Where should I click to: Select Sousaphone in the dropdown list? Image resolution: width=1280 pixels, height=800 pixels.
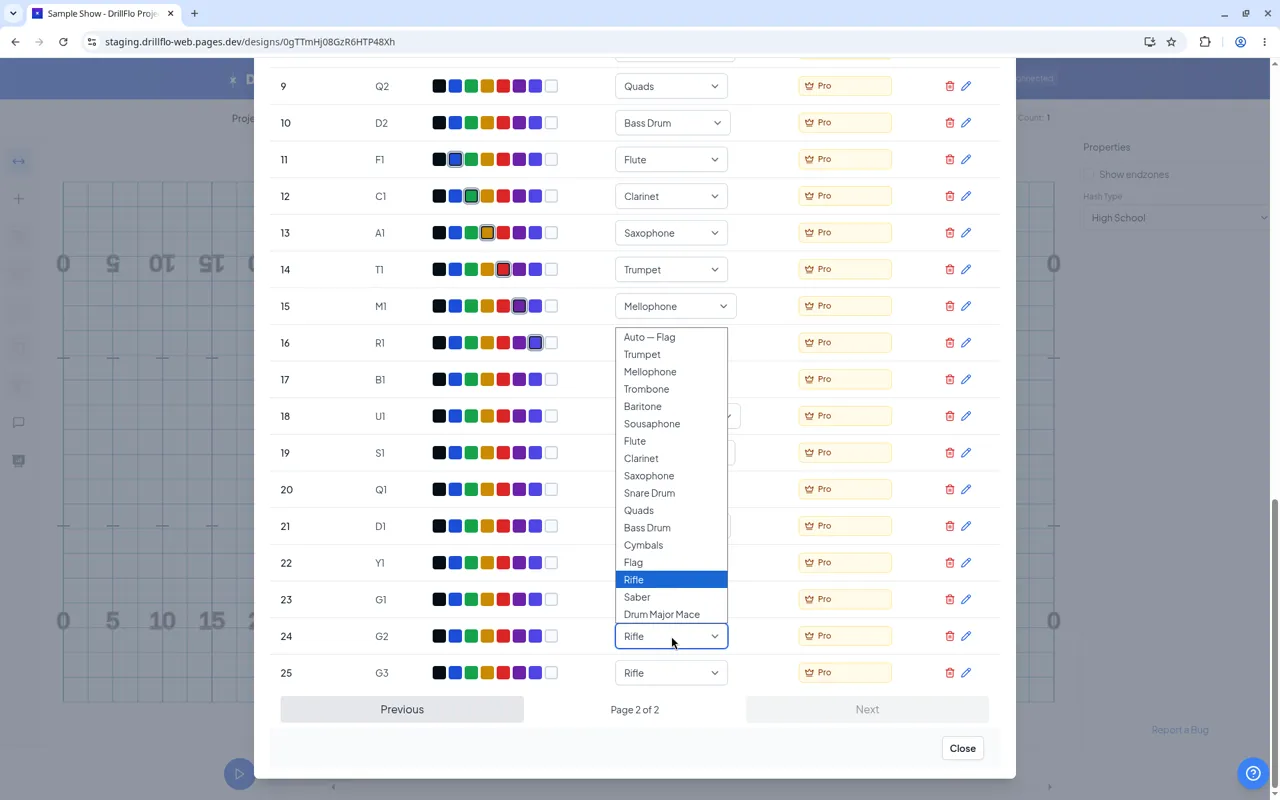671,424
